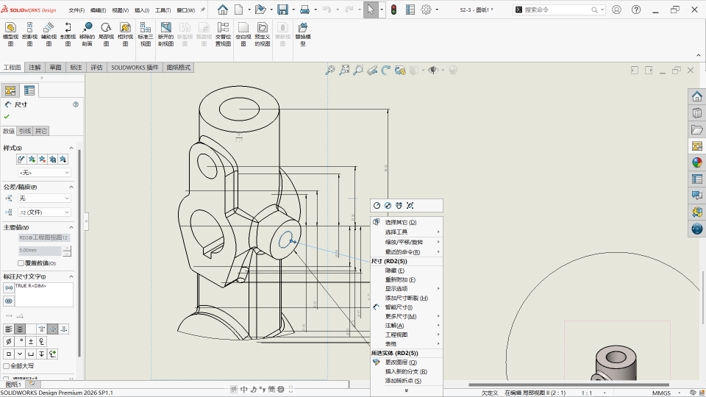Switch to the SOLIDWORKS 插件 tab
Image resolution: width=706 pixels, height=397 pixels.
tap(135, 68)
